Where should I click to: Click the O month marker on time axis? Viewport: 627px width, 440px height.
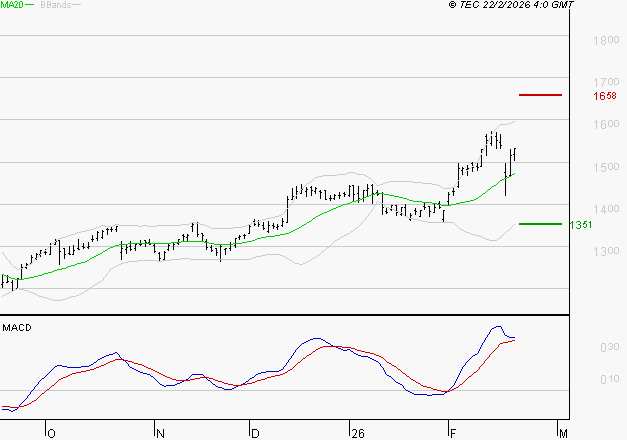[x=52, y=434]
